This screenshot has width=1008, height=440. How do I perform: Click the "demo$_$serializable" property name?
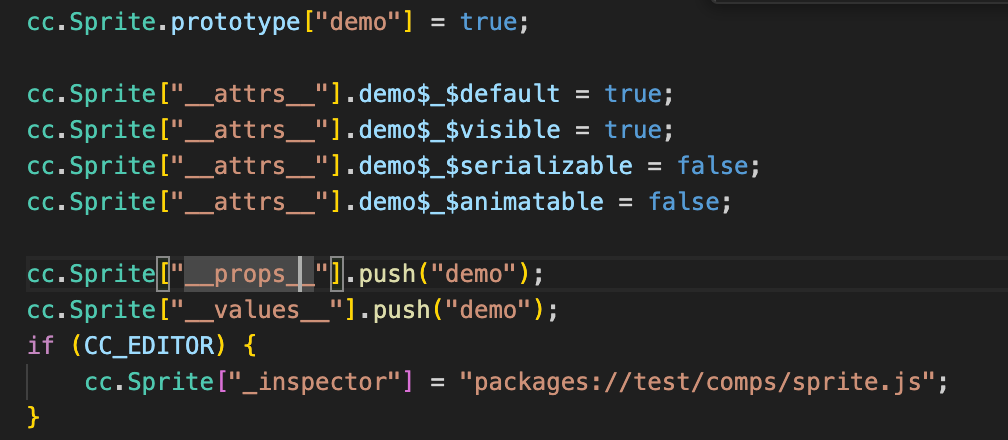(x=509, y=166)
